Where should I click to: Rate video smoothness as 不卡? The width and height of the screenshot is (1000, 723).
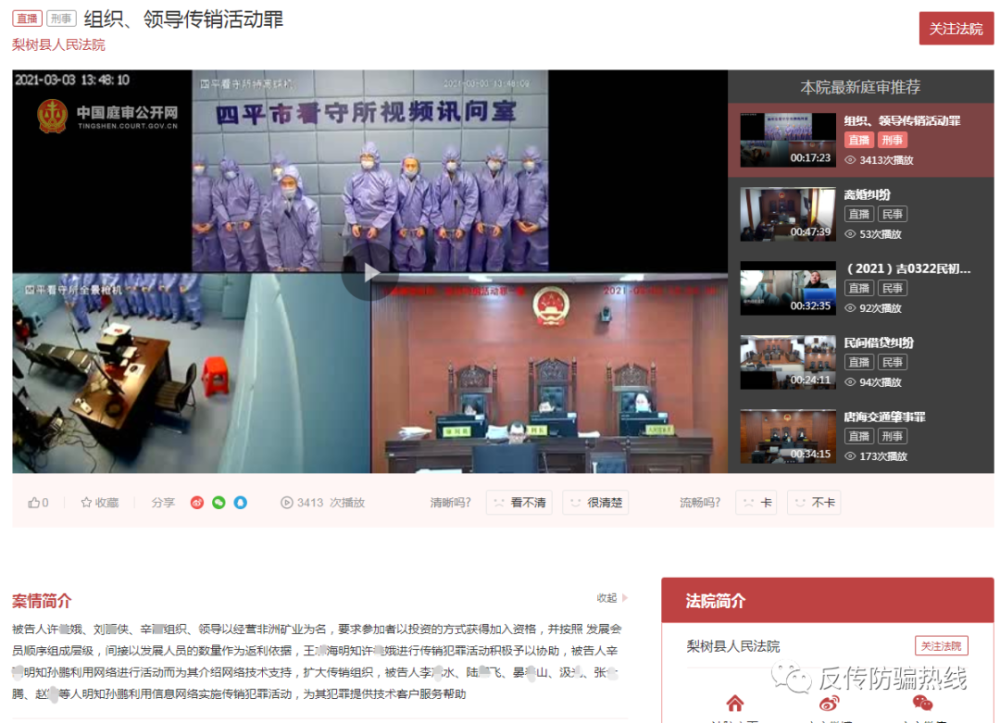[x=813, y=502]
